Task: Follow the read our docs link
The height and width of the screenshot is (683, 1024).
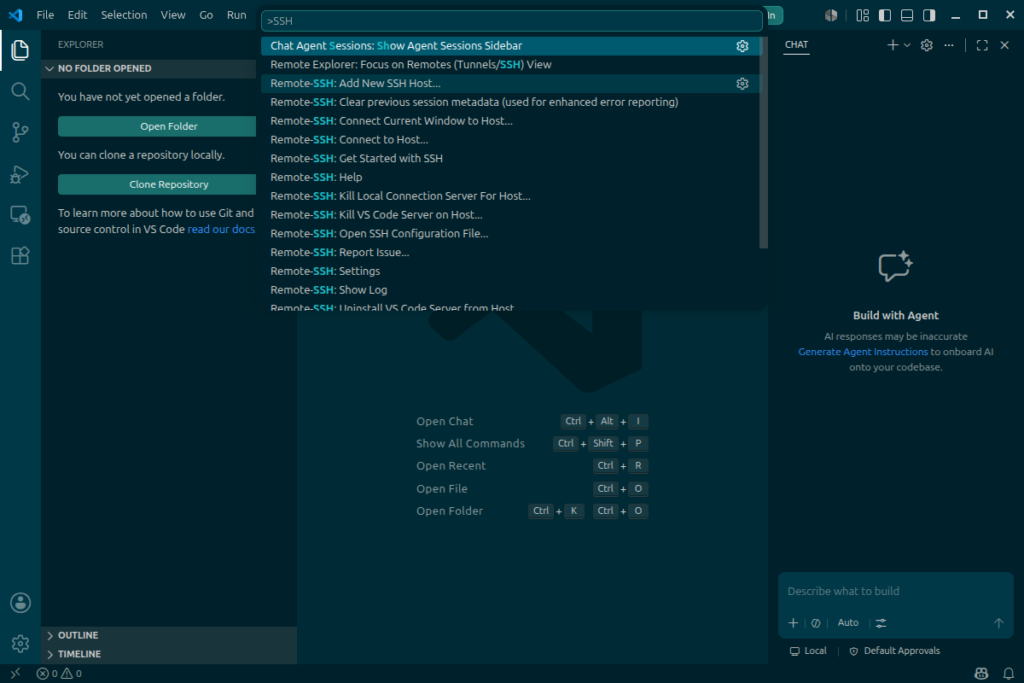Action: click(x=221, y=229)
